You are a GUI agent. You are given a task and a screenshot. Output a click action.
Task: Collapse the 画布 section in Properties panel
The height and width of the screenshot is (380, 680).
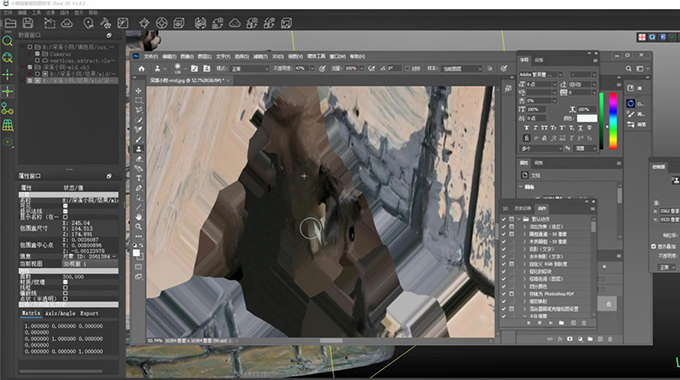[521, 187]
